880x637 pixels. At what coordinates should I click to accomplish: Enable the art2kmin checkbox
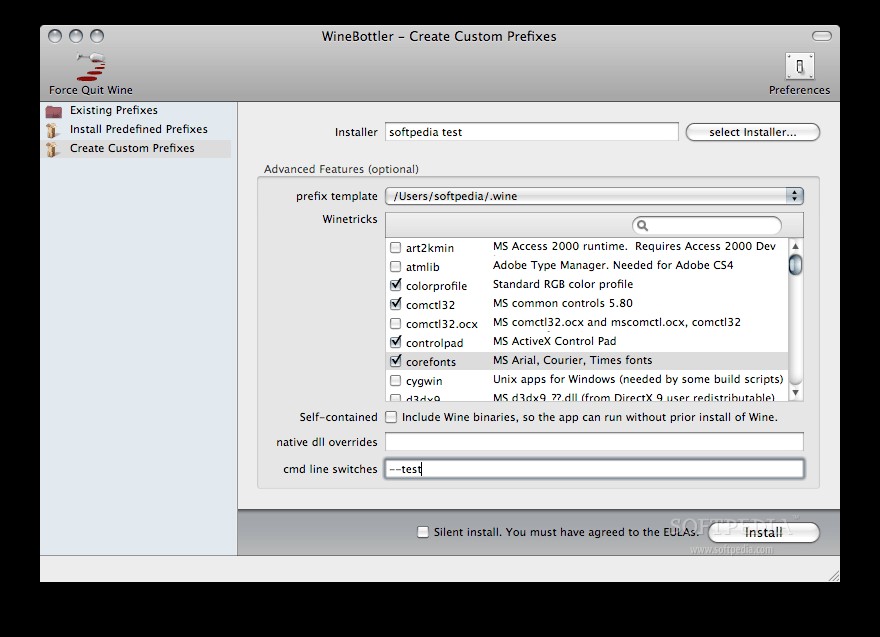pos(396,248)
